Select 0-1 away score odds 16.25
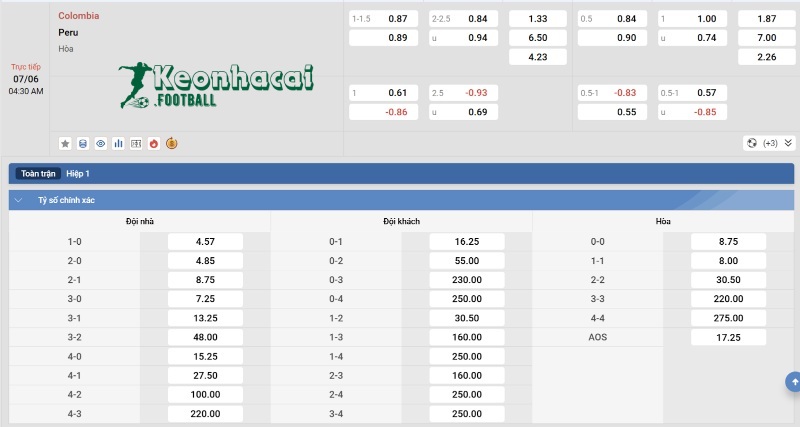Screen dimensions: 800x427 (x=467, y=241)
